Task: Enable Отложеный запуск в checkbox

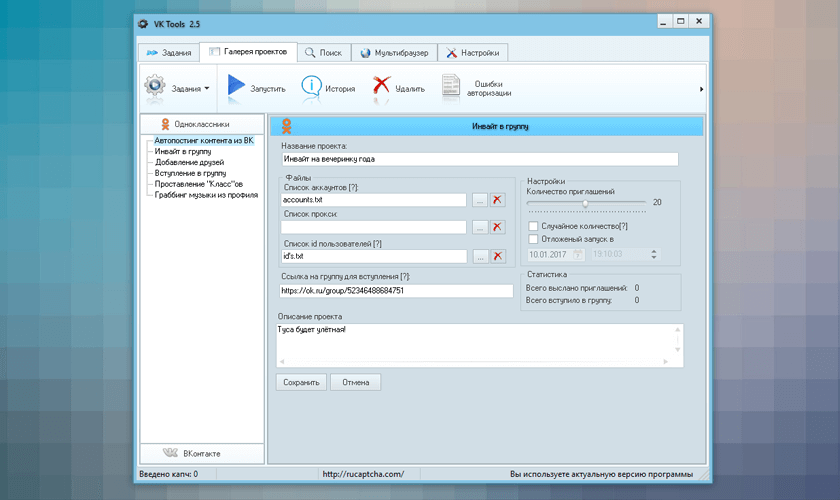Action: click(533, 239)
